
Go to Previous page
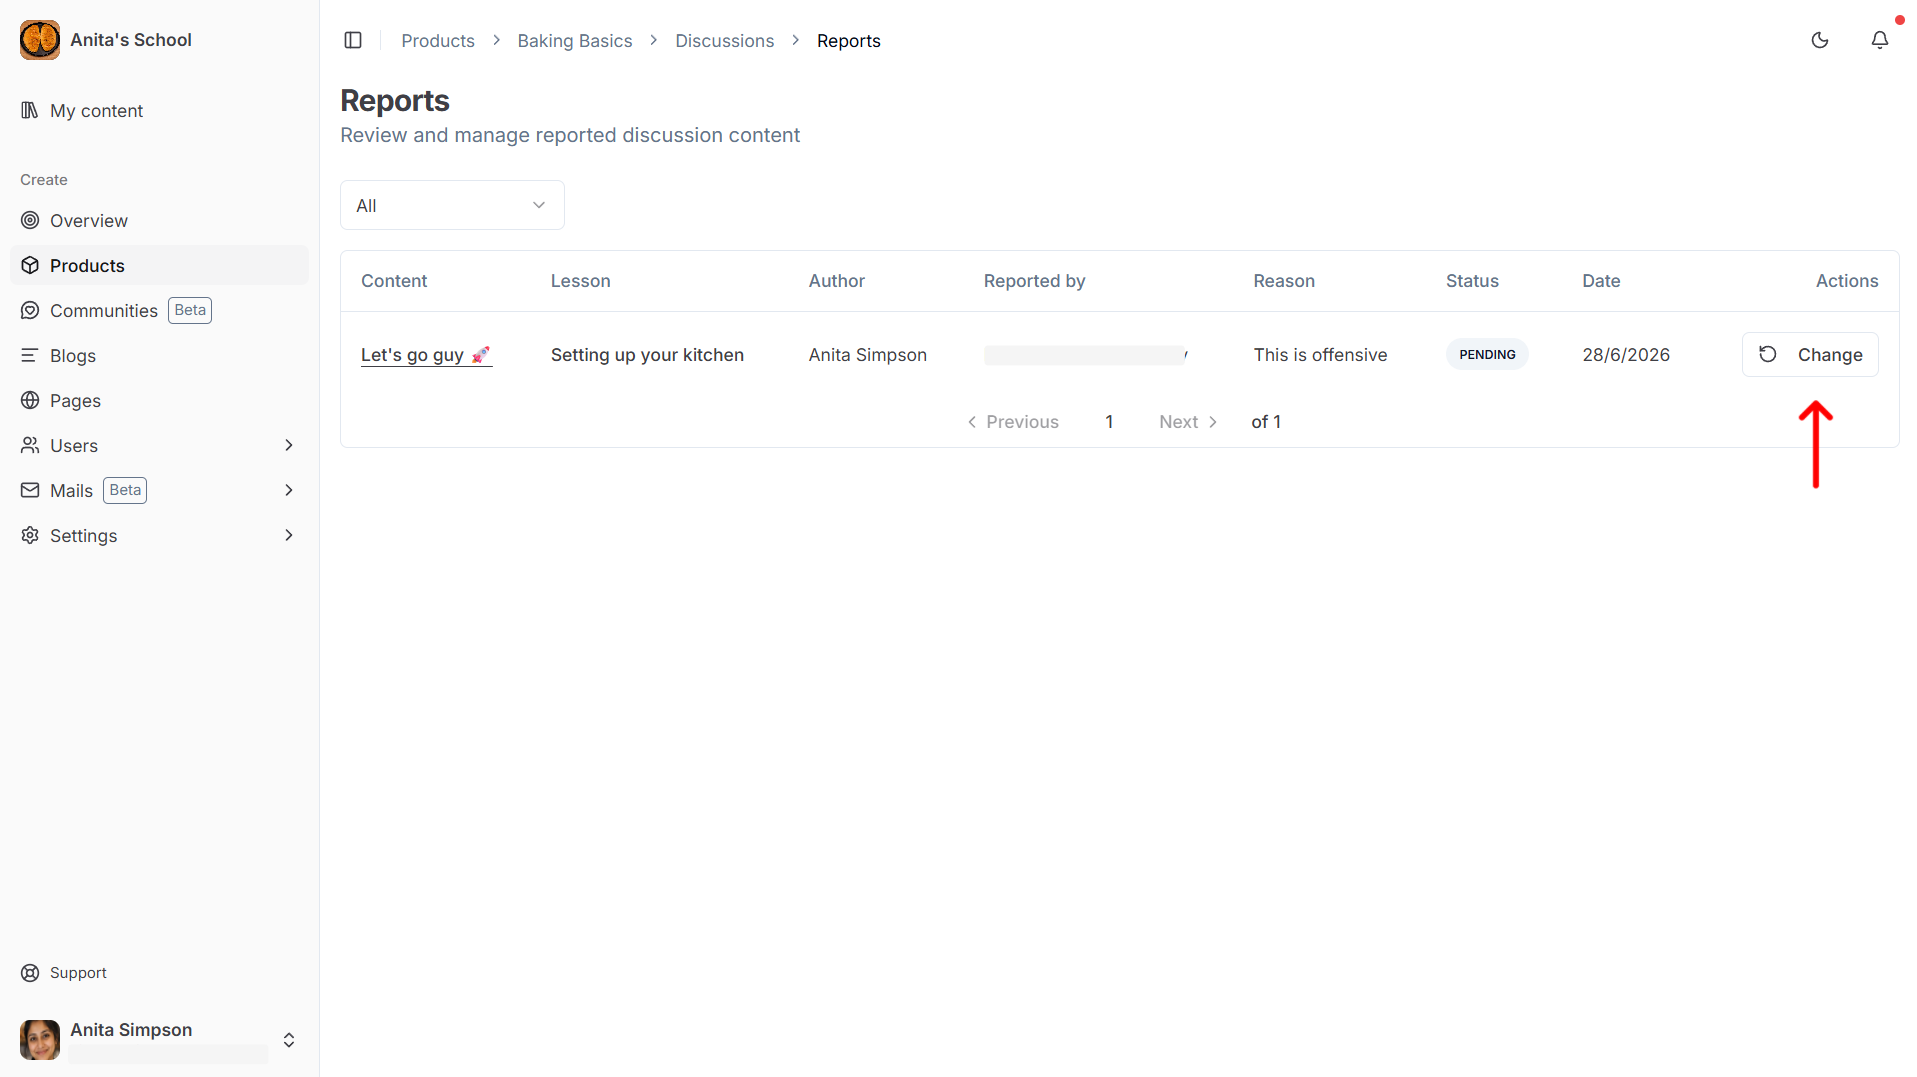pyautogui.click(x=1013, y=422)
